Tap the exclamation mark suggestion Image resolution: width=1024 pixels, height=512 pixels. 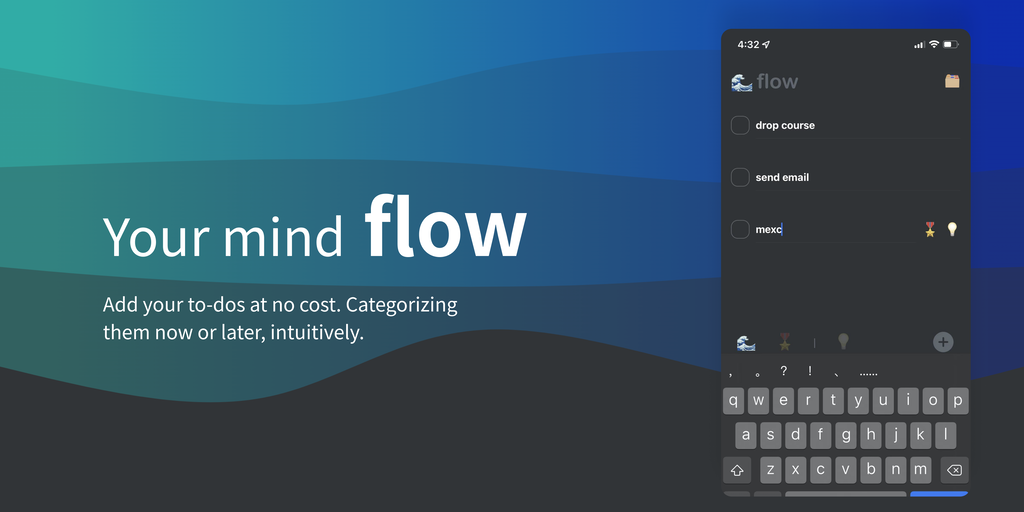(x=810, y=371)
